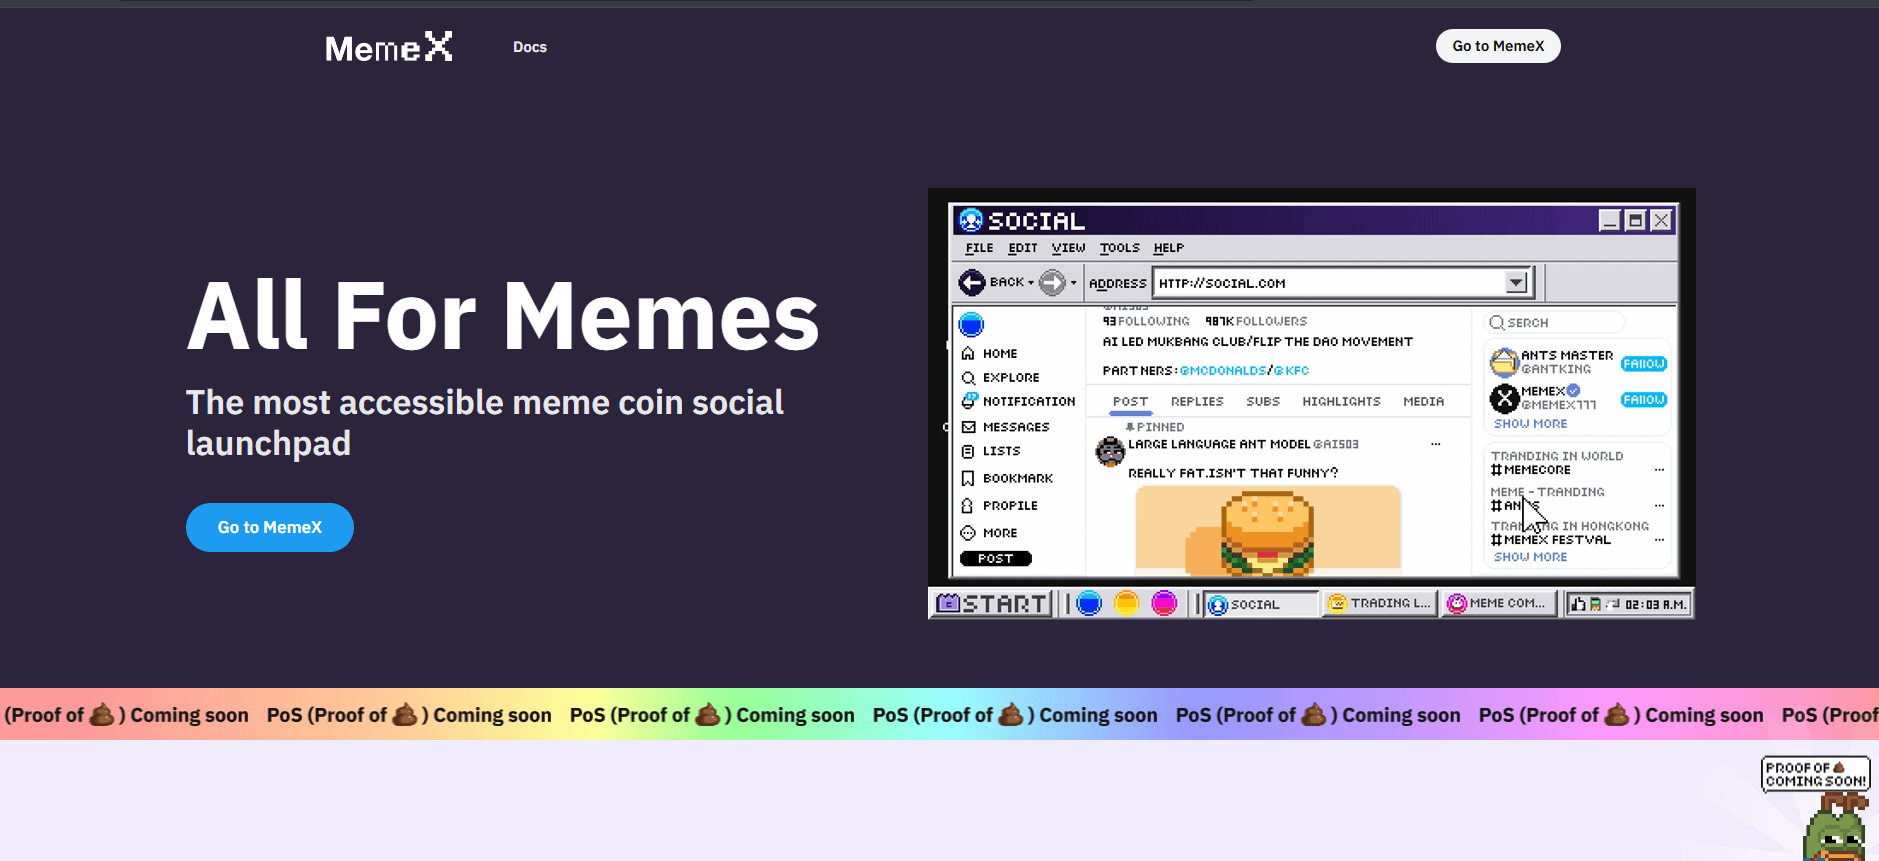Viewport: 1879px width, 861px height.
Task: Follow the Ants Master account
Action: click(1643, 364)
